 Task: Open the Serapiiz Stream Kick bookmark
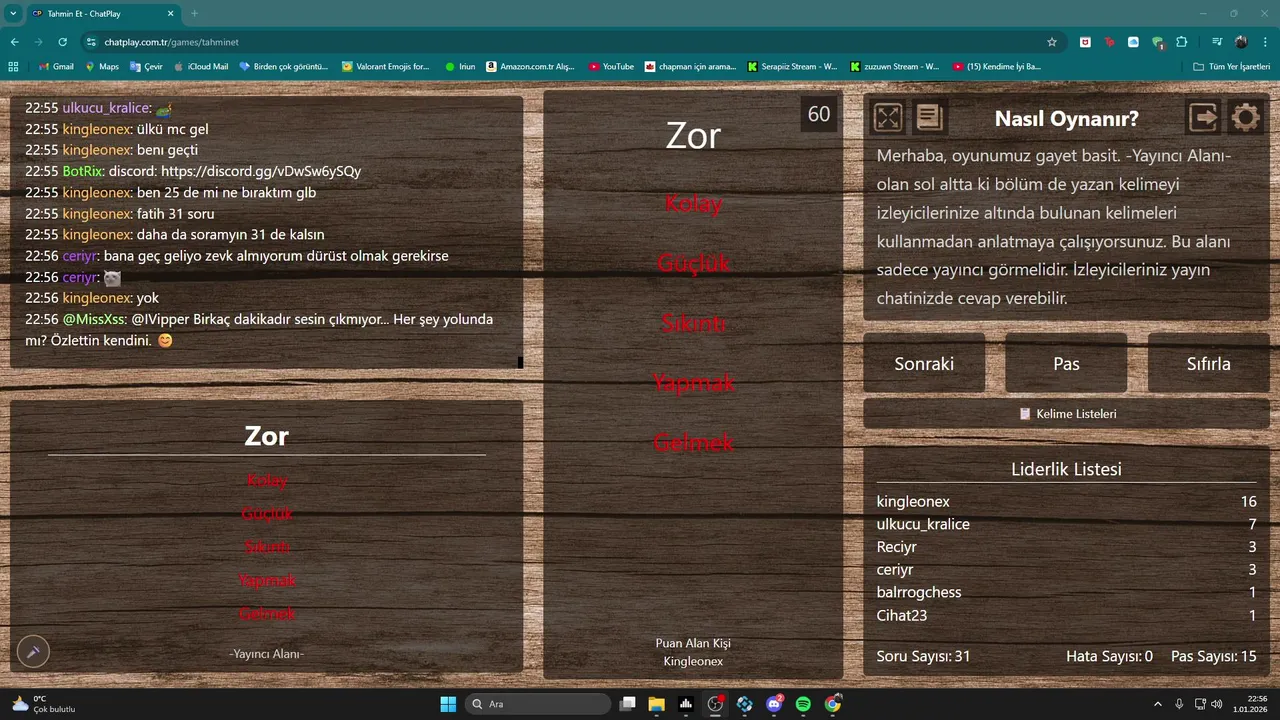(x=793, y=66)
